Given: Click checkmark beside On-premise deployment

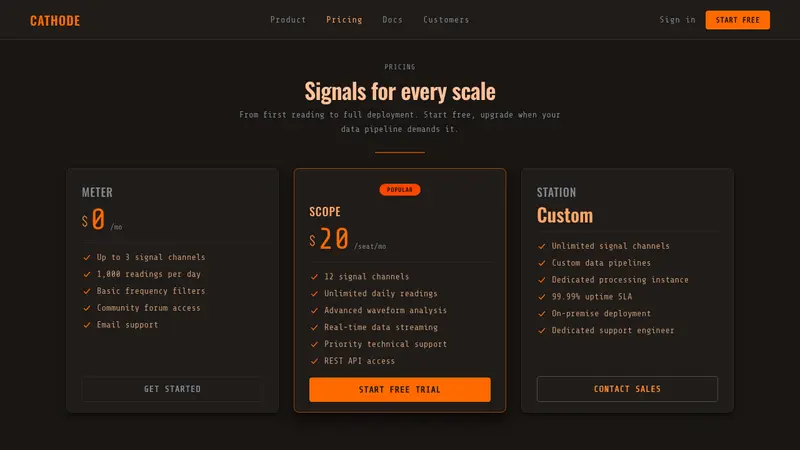Looking at the screenshot, I should pos(542,313).
